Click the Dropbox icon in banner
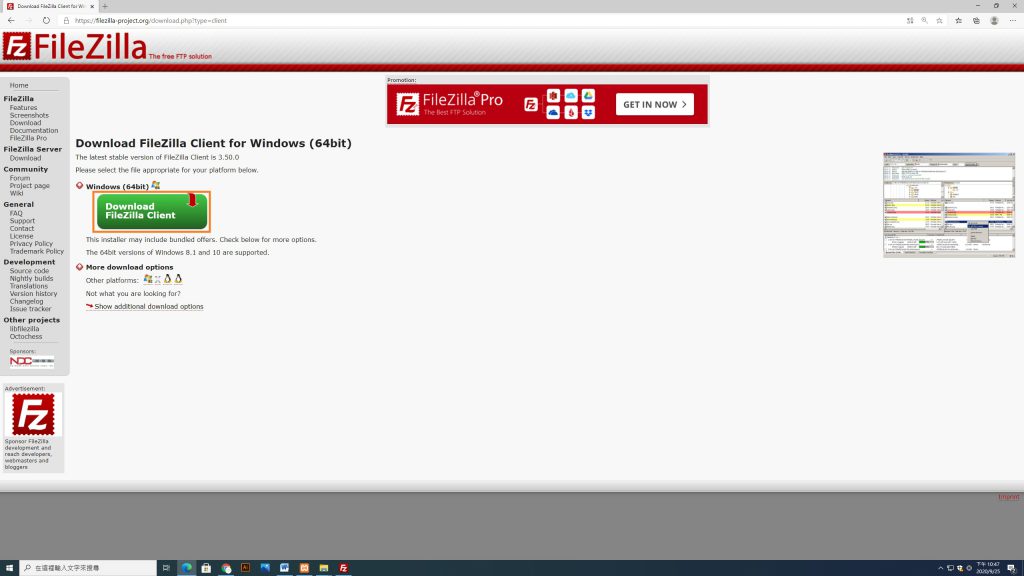Screen dimensions: 1024x576 pos(588,113)
